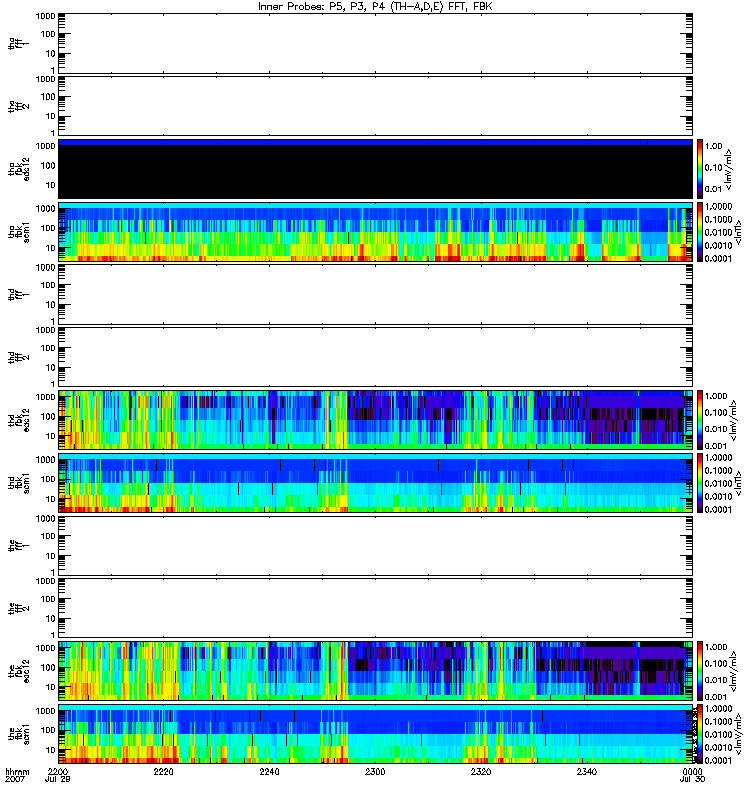The height and width of the screenshot is (800, 750).
Task: Click '0.0001' on the tha fbk scm1 color bar
Action: tap(718, 259)
